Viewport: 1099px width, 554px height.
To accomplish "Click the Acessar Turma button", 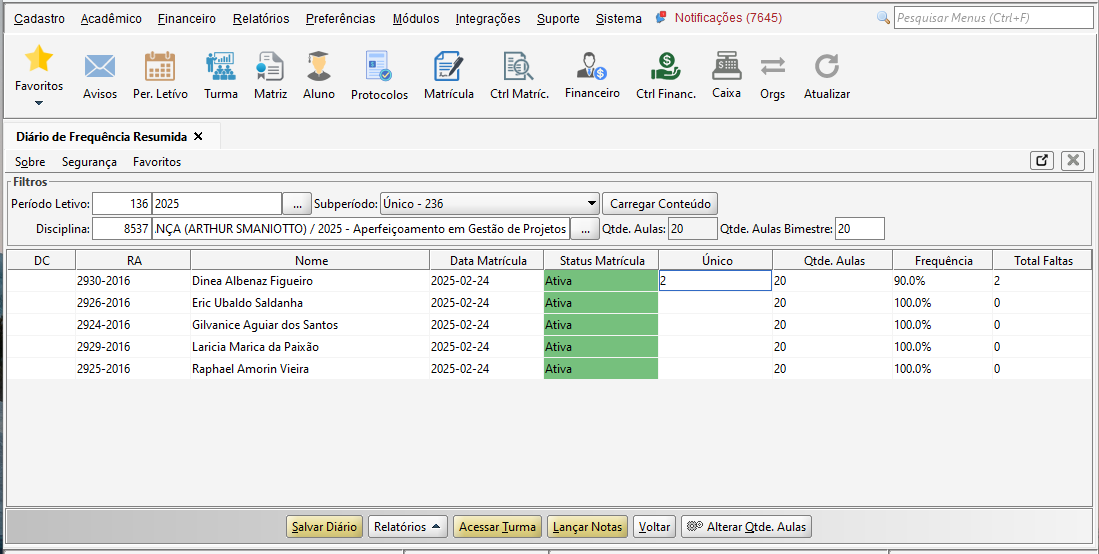I will pyautogui.click(x=498, y=527).
